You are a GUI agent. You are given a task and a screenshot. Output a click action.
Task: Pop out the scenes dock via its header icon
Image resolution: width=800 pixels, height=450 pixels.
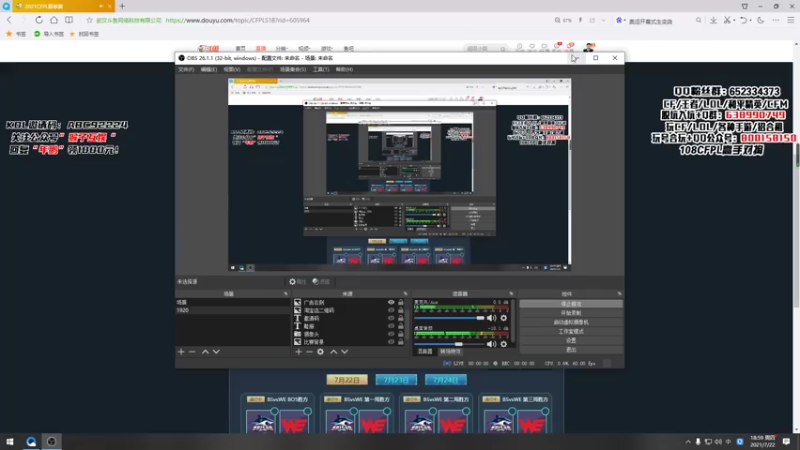[x=286, y=294]
